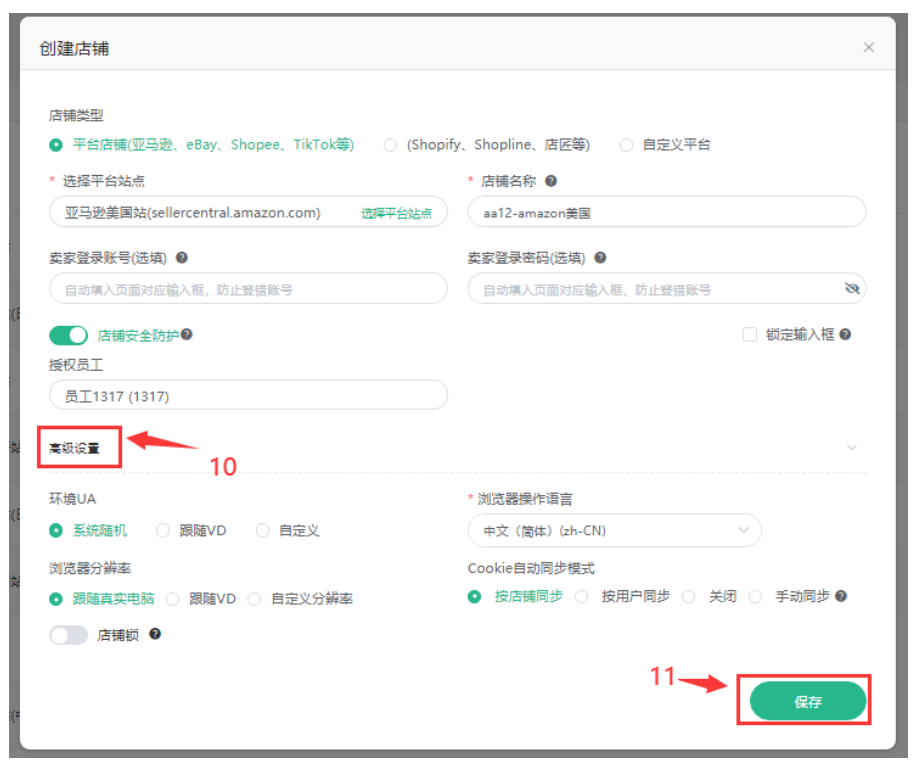The width and height of the screenshot is (919, 764).
Task: Choose 跟随VD for 环境UA
Action: pyautogui.click(x=162, y=530)
